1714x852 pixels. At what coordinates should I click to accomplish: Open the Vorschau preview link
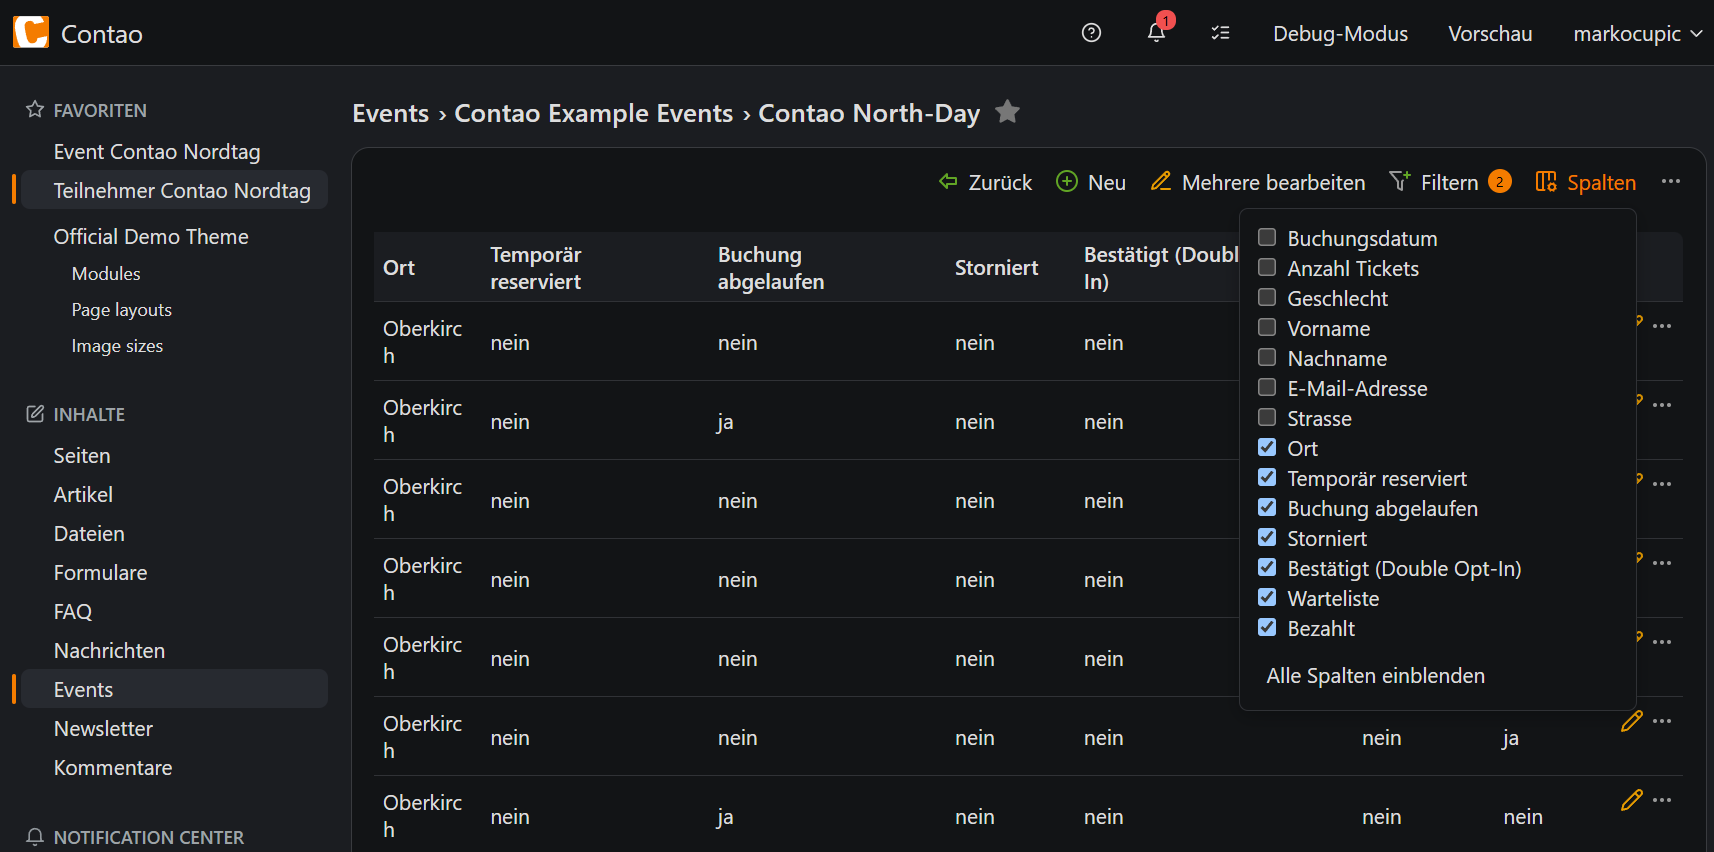point(1490,33)
